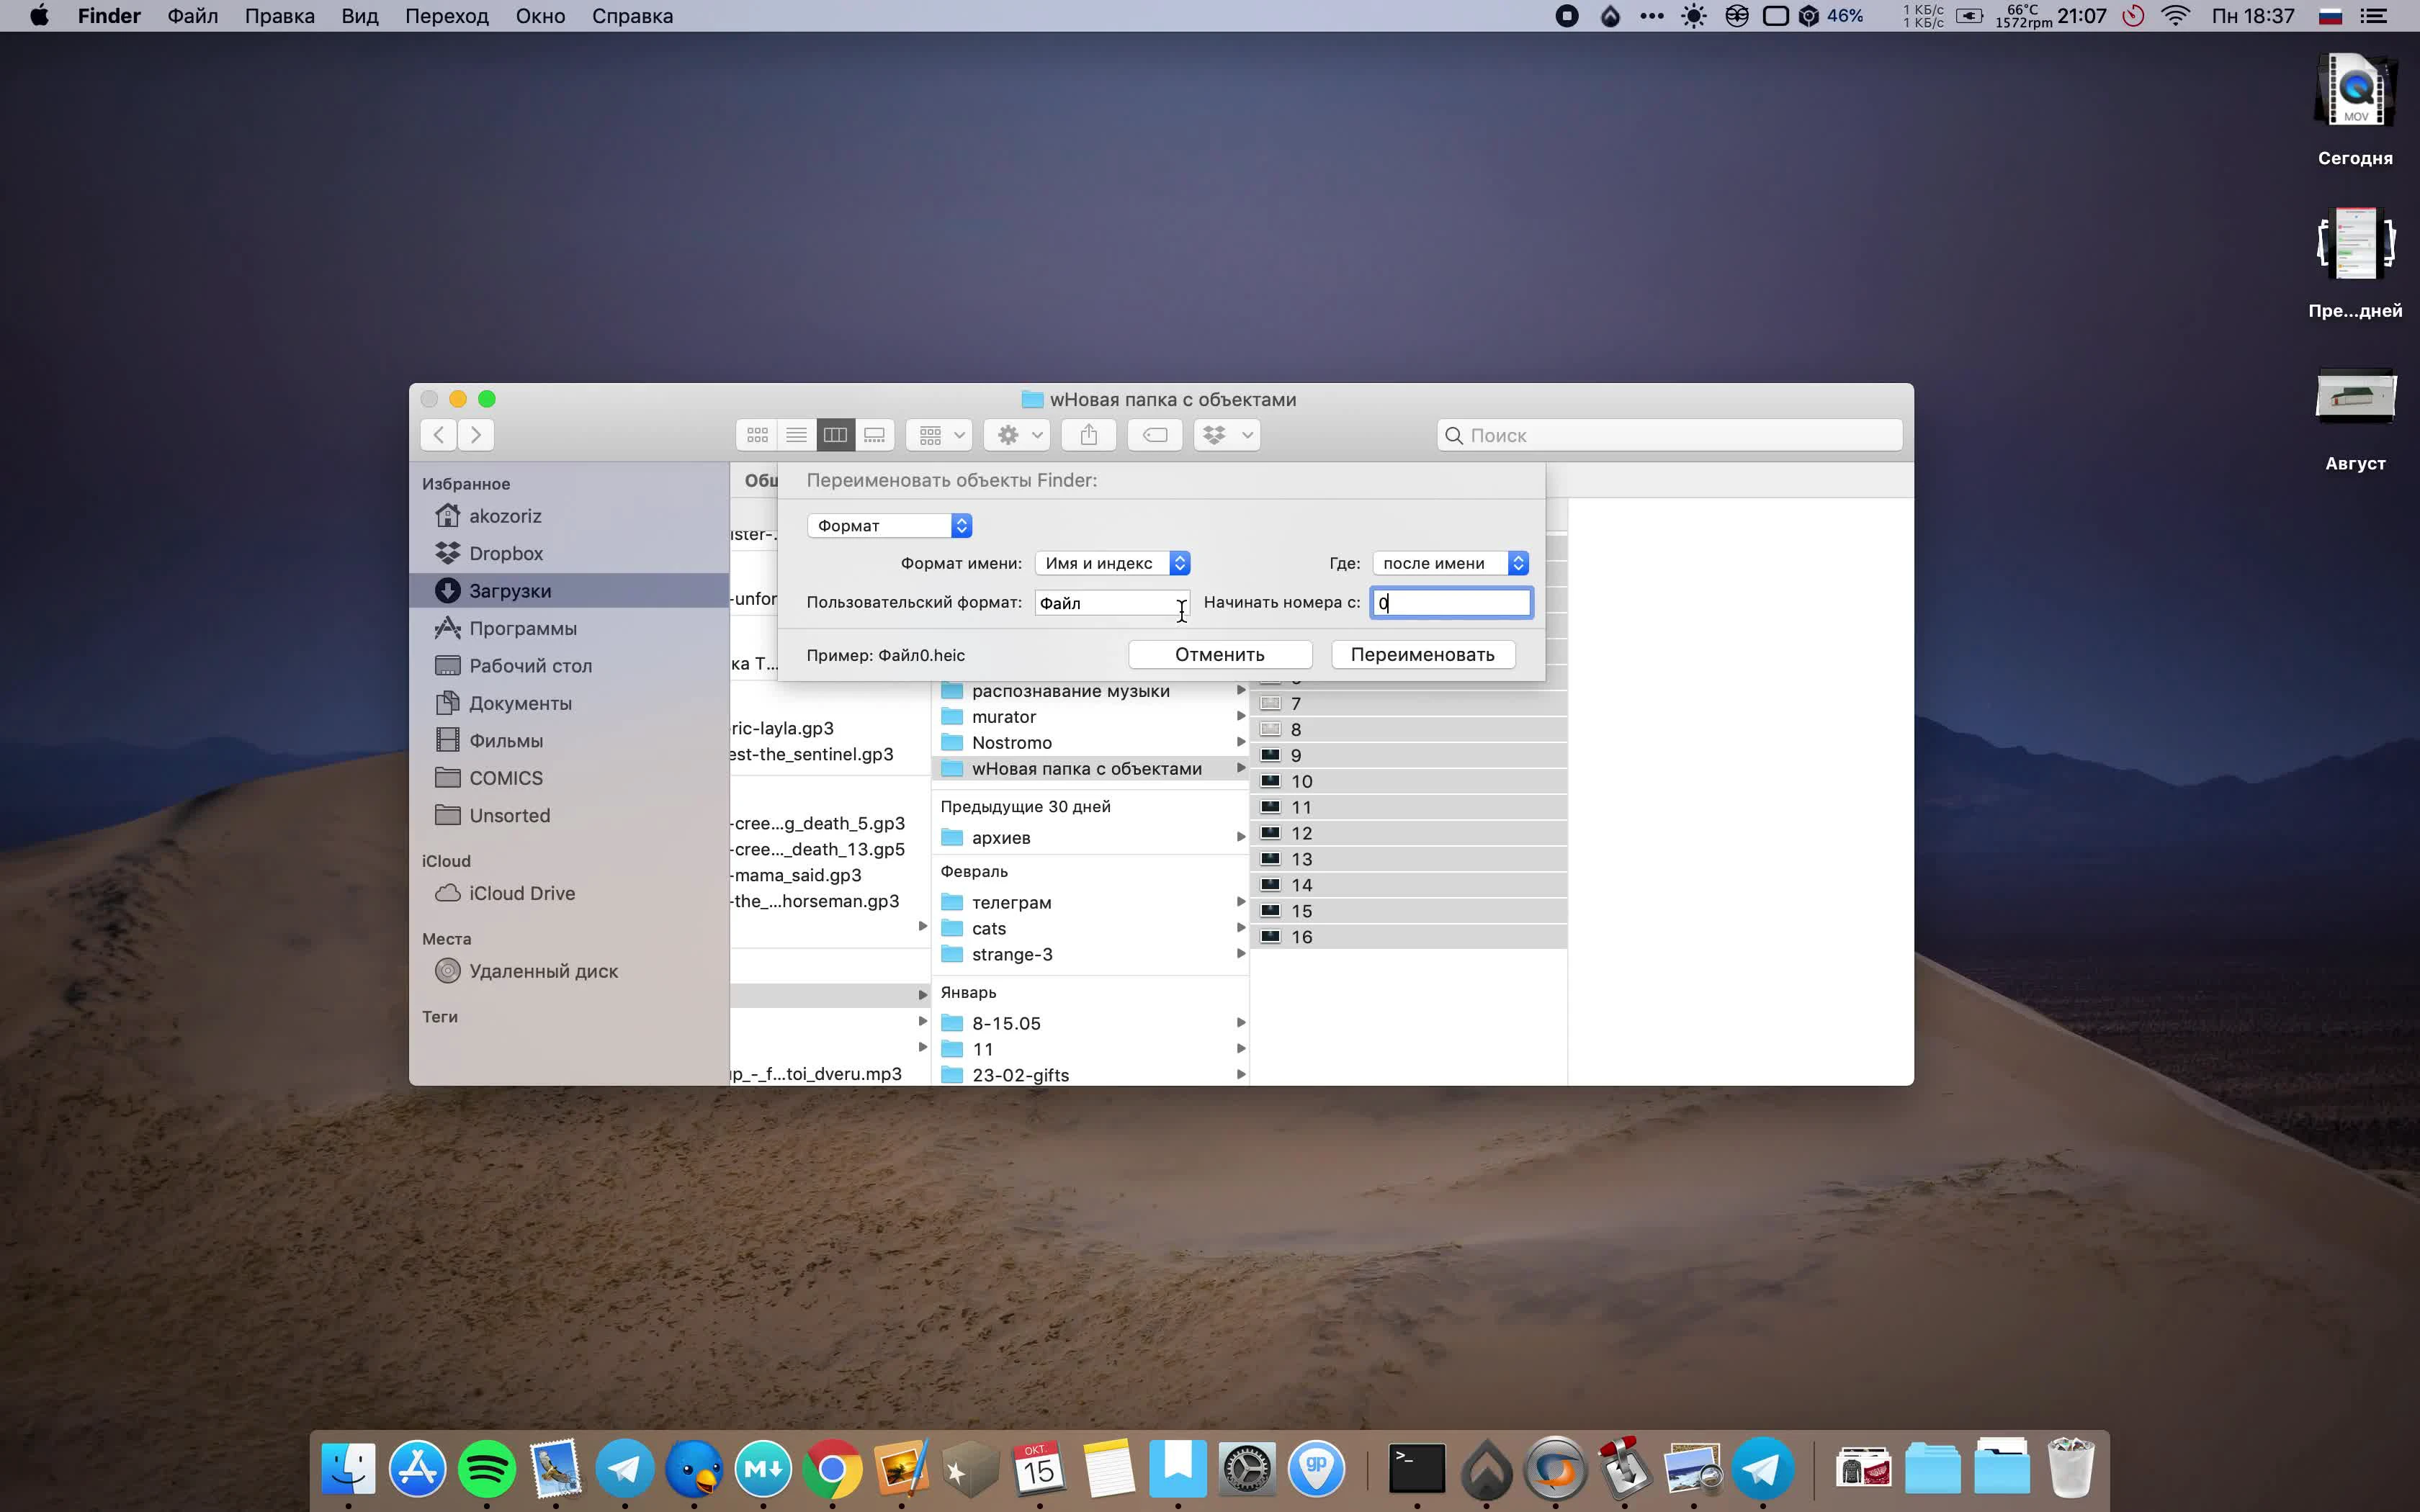
Task: Click on Начинать номера с input field
Action: point(1450,601)
